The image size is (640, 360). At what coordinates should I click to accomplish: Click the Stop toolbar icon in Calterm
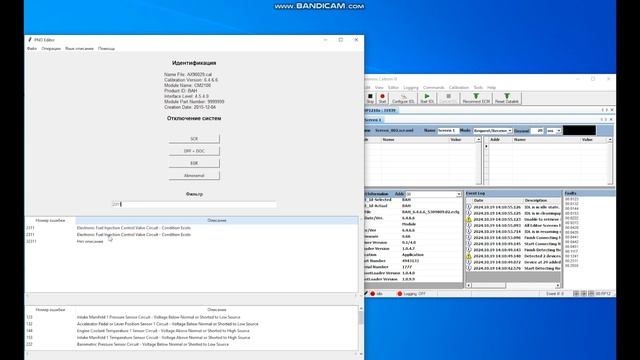pyautogui.click(x=370, y=98)
